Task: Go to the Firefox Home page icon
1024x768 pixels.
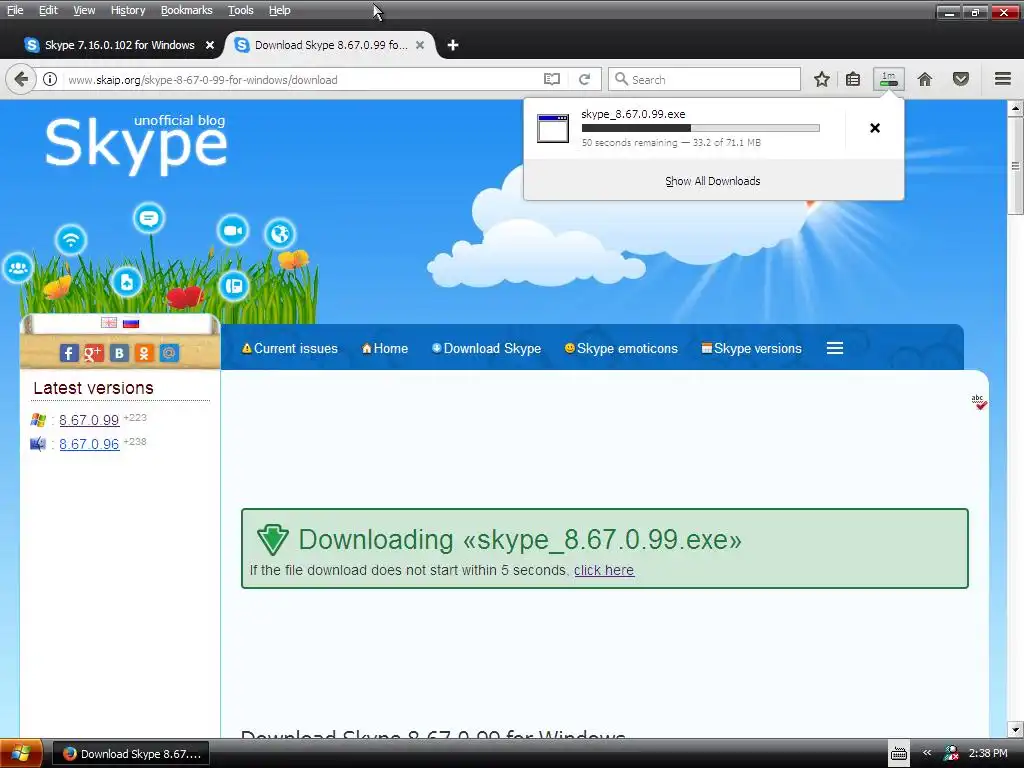Action: [x=925, y=80]
